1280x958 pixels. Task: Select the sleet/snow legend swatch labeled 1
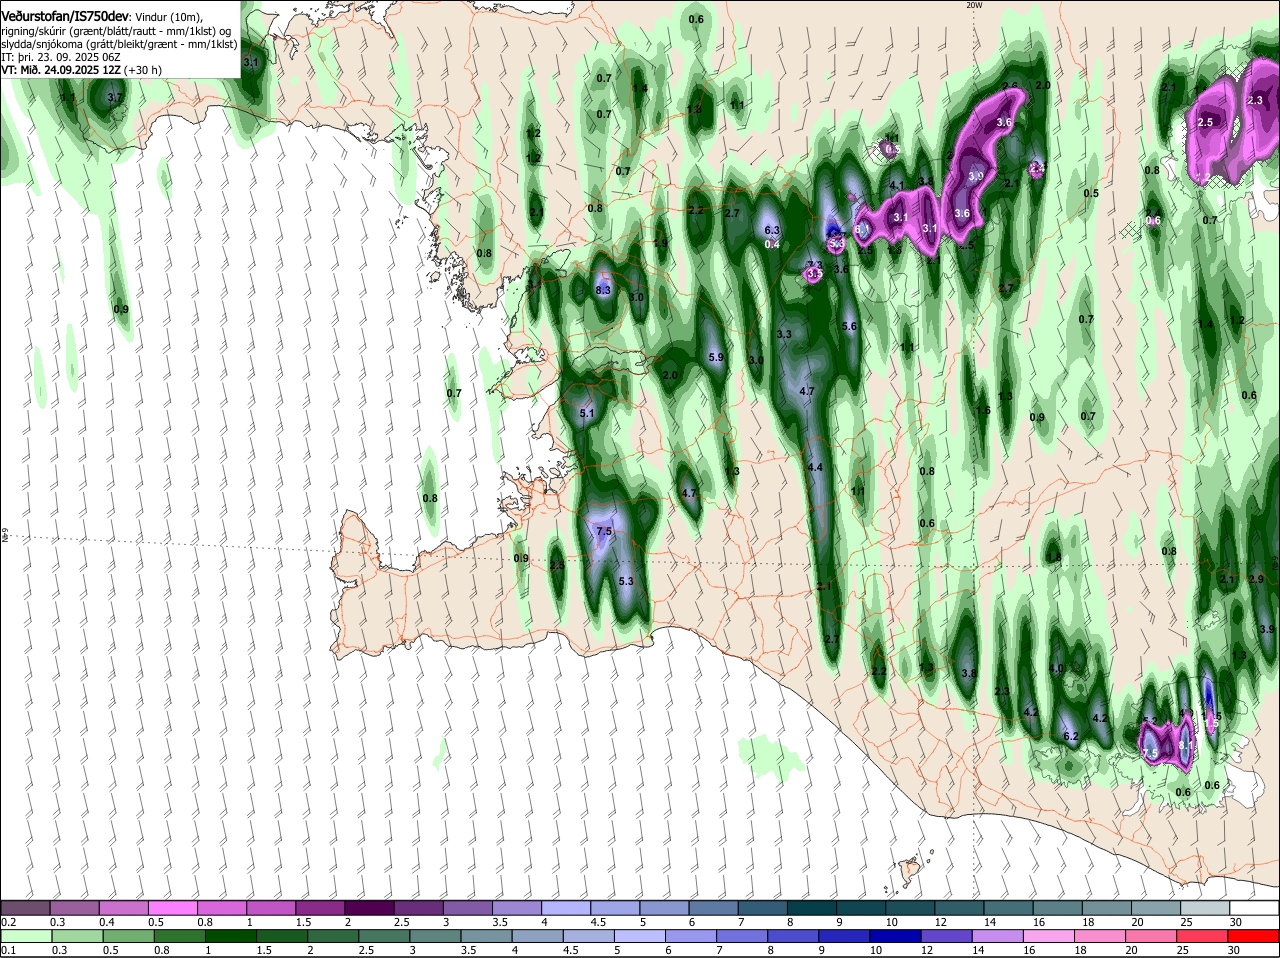[x=270, y=908]
